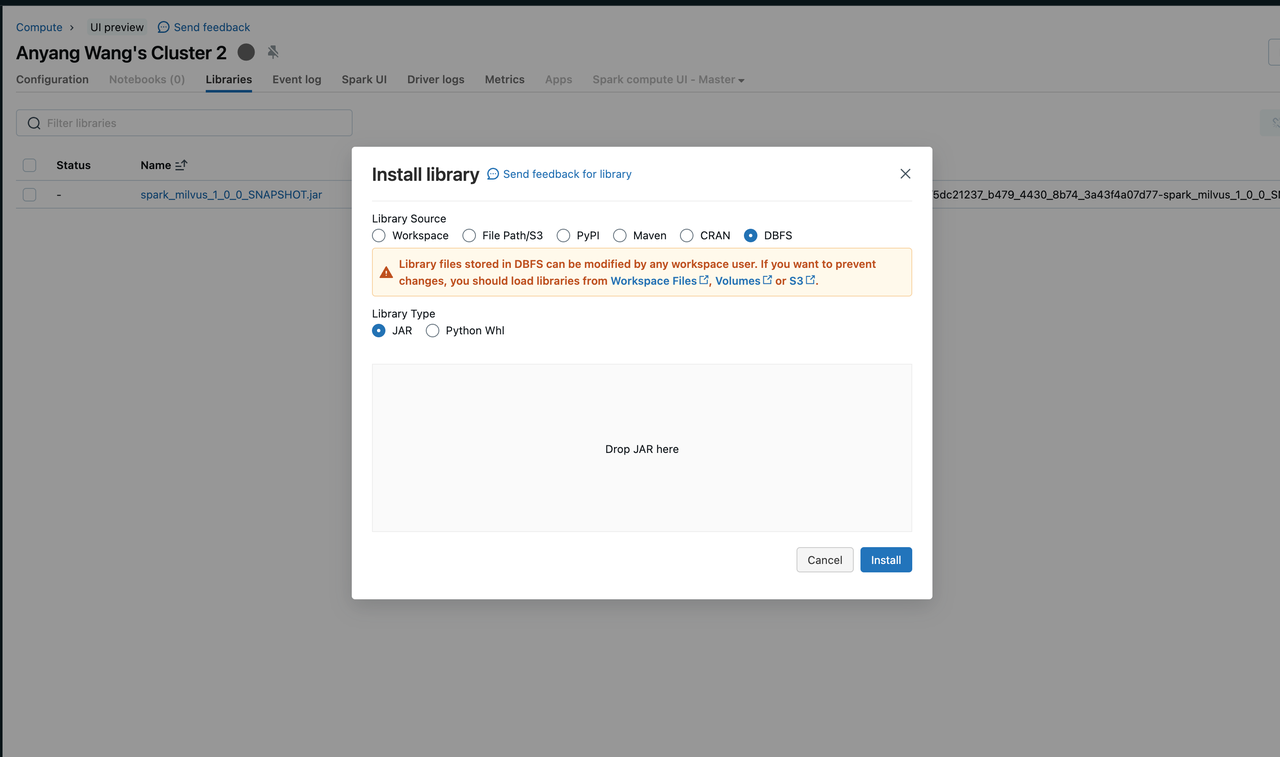Open the Spark compute UI - Master dropdown
This screenshot has height=757, width=1280.
click(x=667, y=79)
